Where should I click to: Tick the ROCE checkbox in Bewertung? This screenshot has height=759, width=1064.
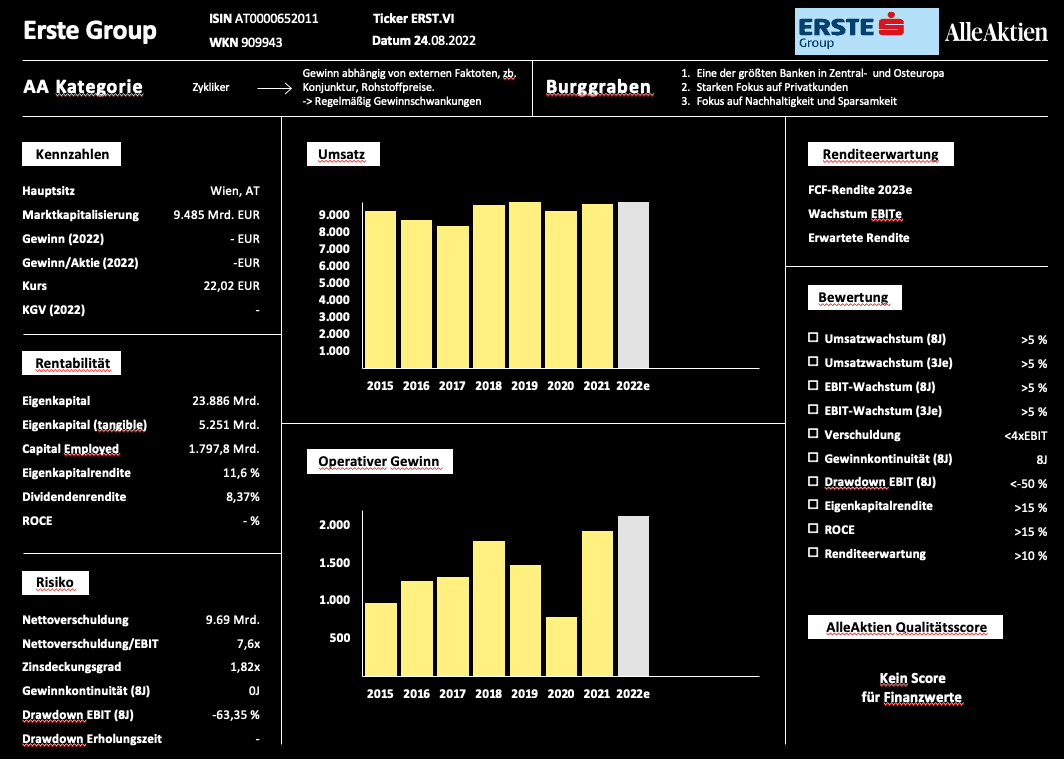(x=812, y=529)
